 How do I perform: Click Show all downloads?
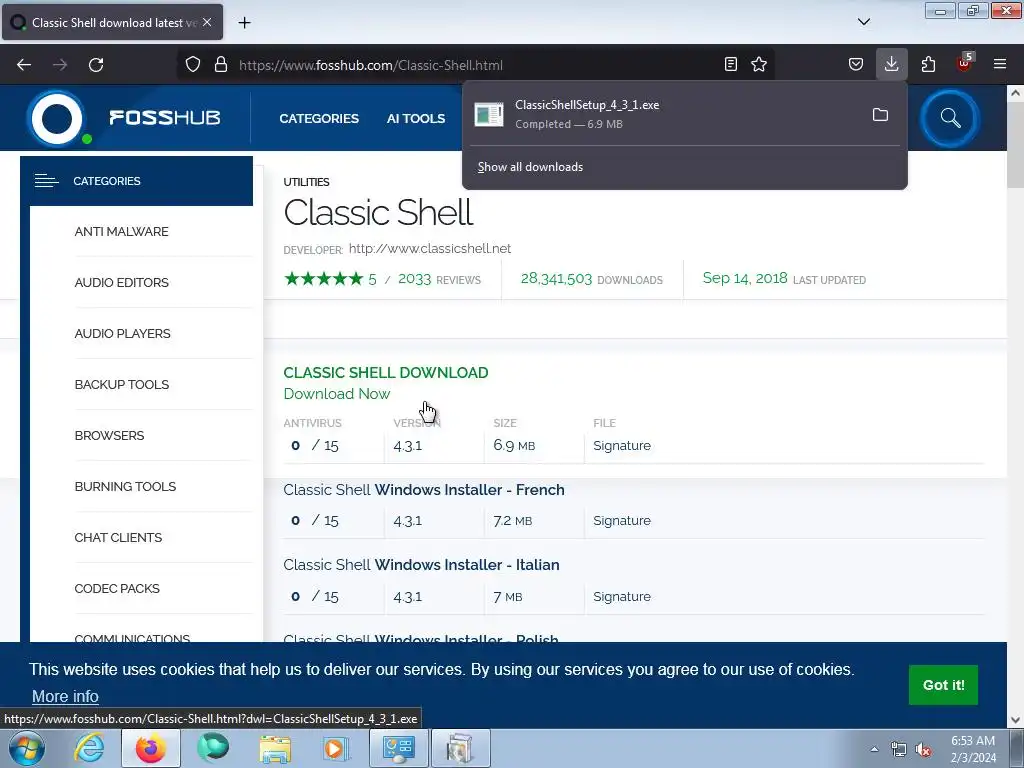530,167
